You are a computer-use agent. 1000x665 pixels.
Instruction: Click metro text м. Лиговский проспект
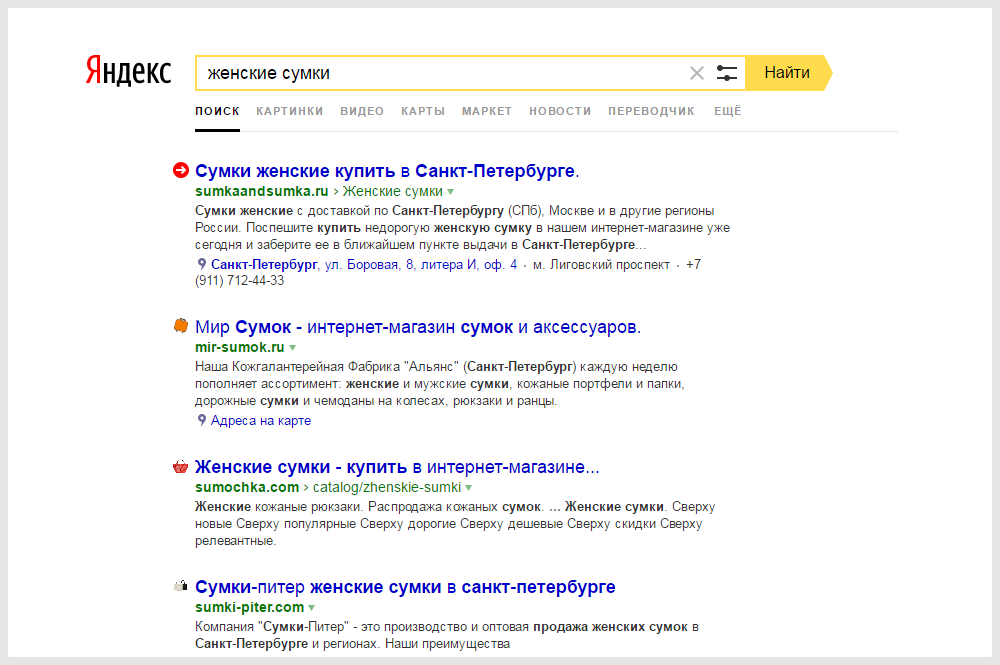[601, 264]
